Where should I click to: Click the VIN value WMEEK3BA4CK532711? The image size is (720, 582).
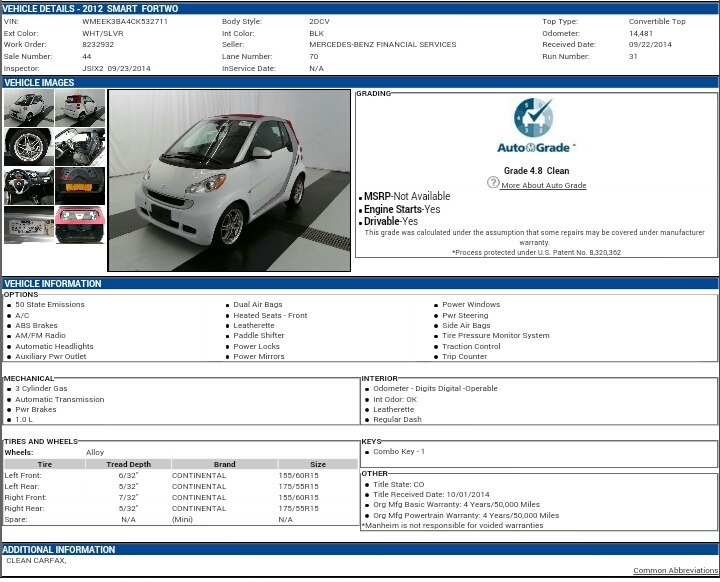(125, 21)
